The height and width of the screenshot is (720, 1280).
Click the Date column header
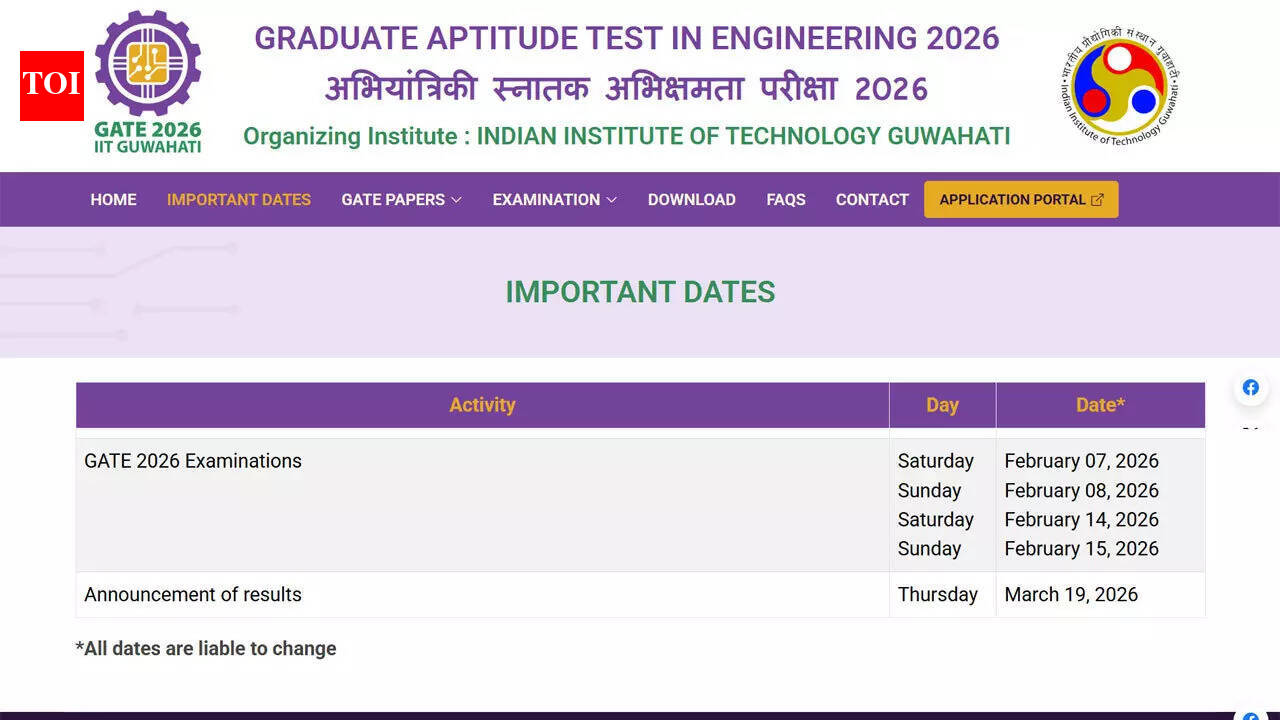(x=1100, y=405)
